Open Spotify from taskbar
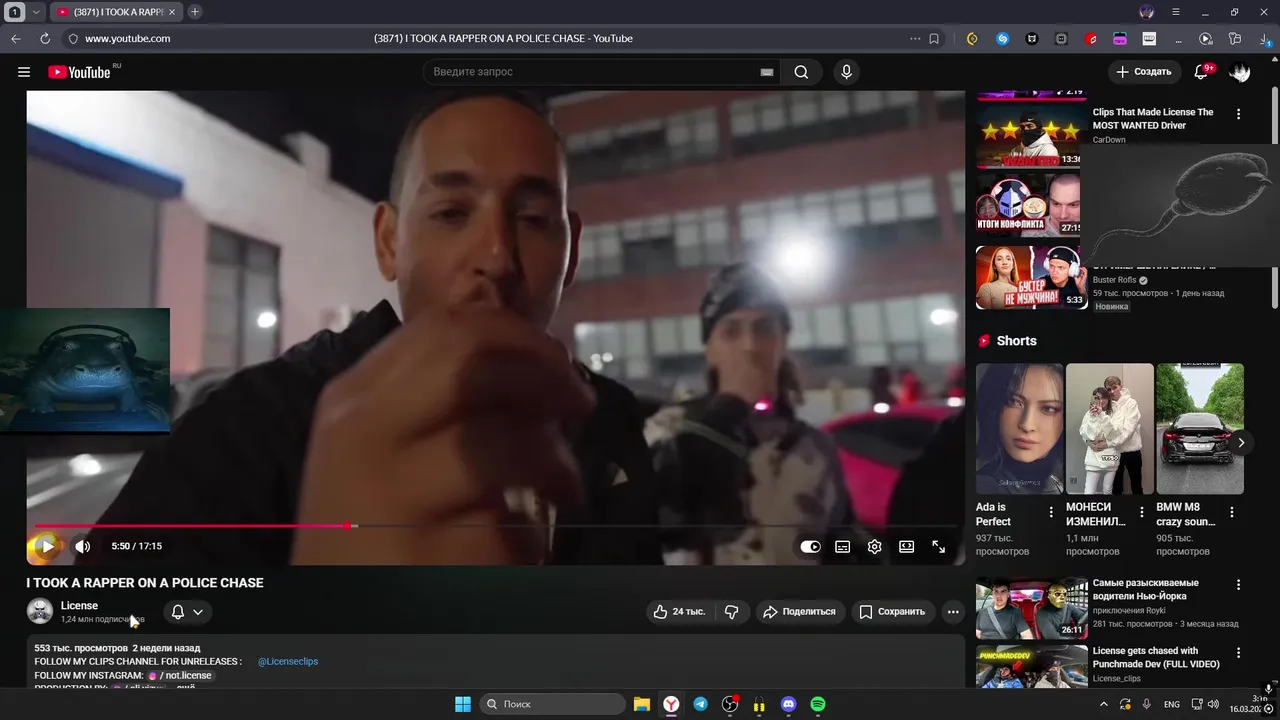This screenshot has height=720, width=1280. click(818, 704)
